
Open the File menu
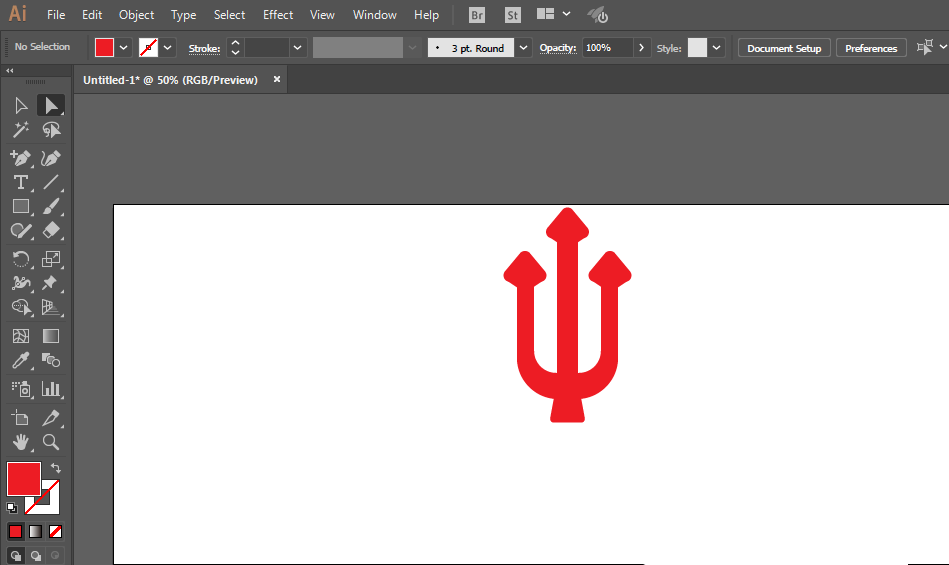[56, 15]
